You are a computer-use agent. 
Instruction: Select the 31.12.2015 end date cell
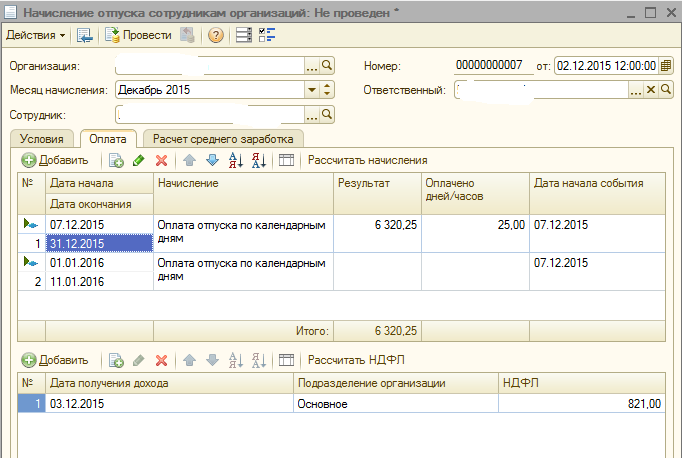coord(98,243)
